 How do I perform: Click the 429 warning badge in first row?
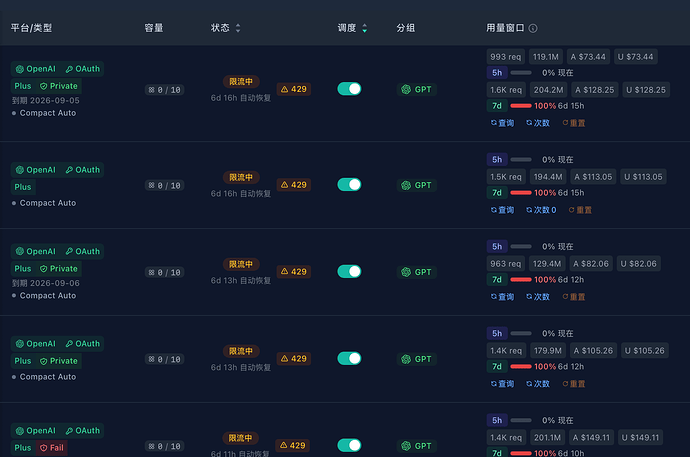tap(294, 89)
